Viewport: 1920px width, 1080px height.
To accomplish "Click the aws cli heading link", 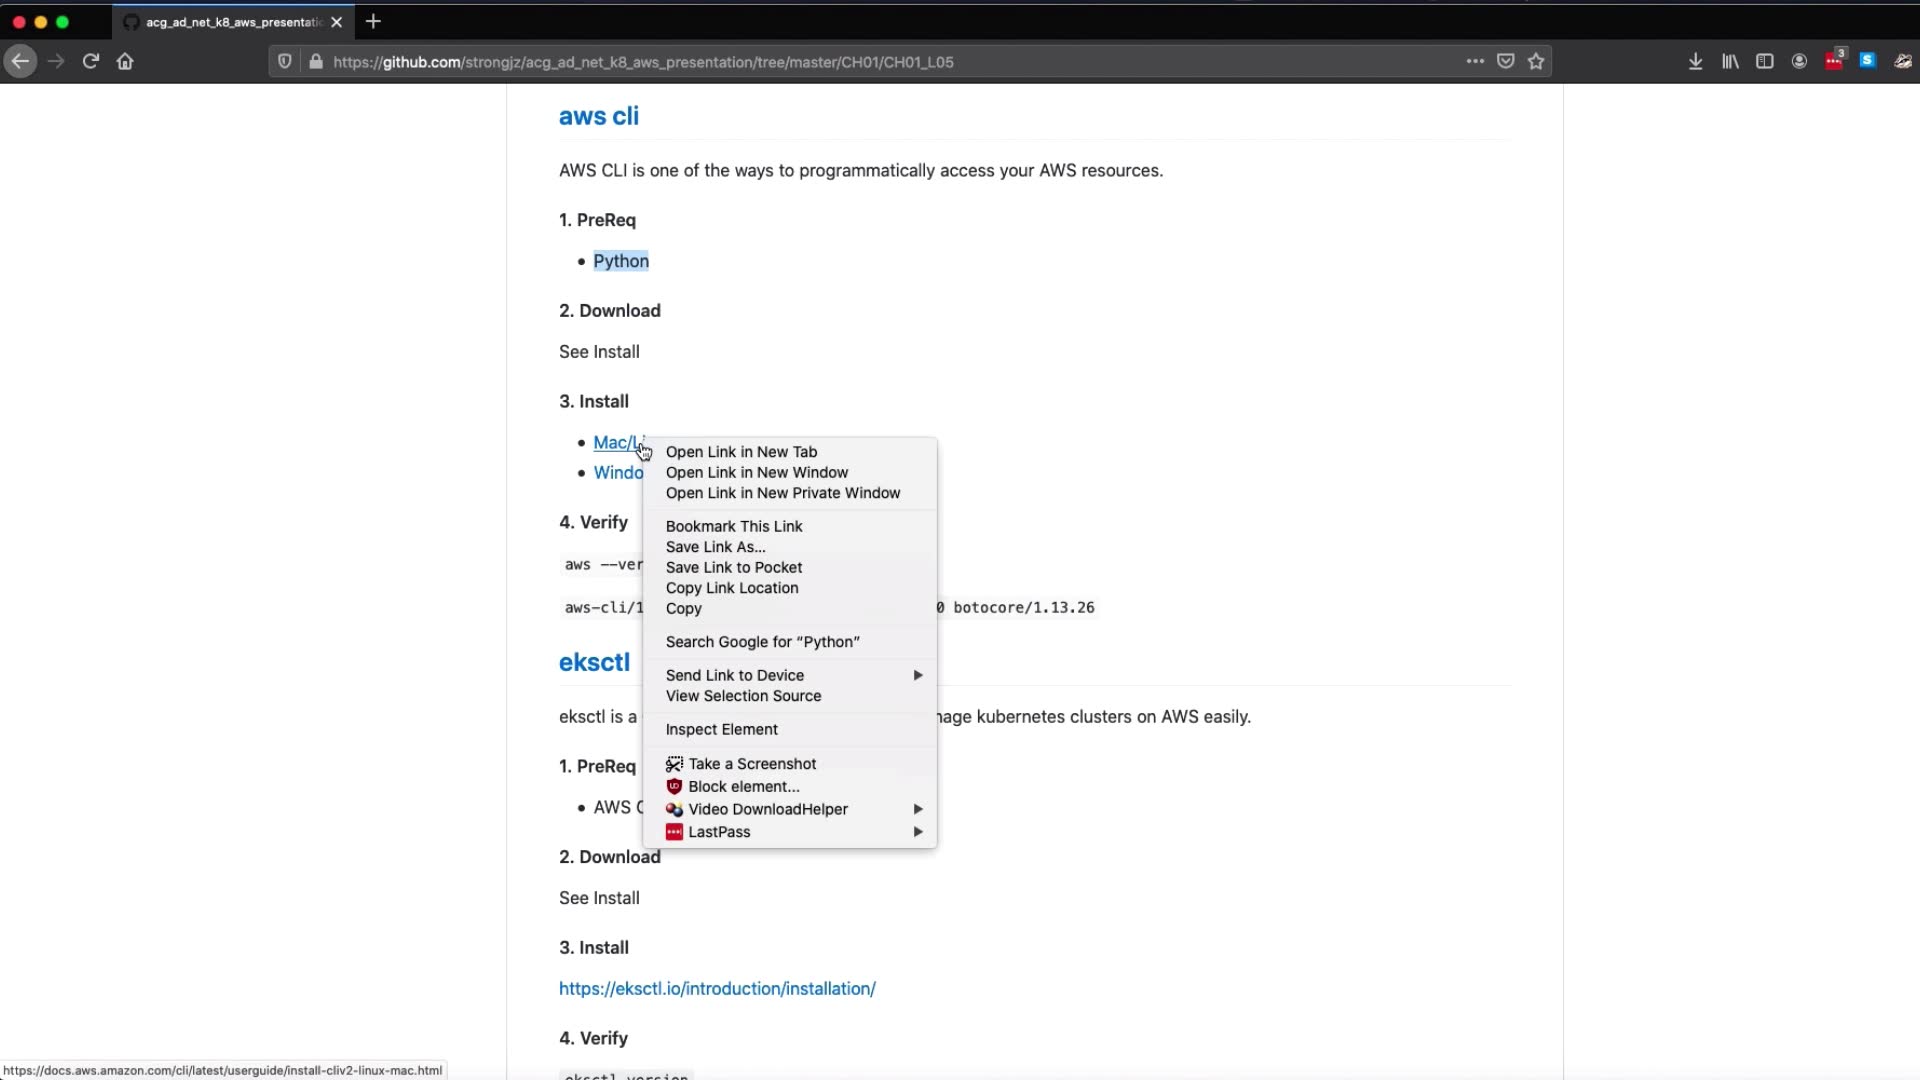I will 598,116.
